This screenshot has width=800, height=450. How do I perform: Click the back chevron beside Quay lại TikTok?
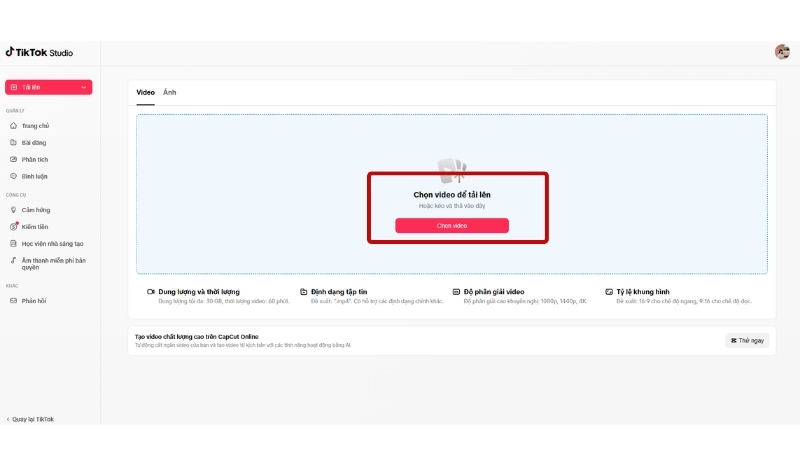tap(8, 419)
